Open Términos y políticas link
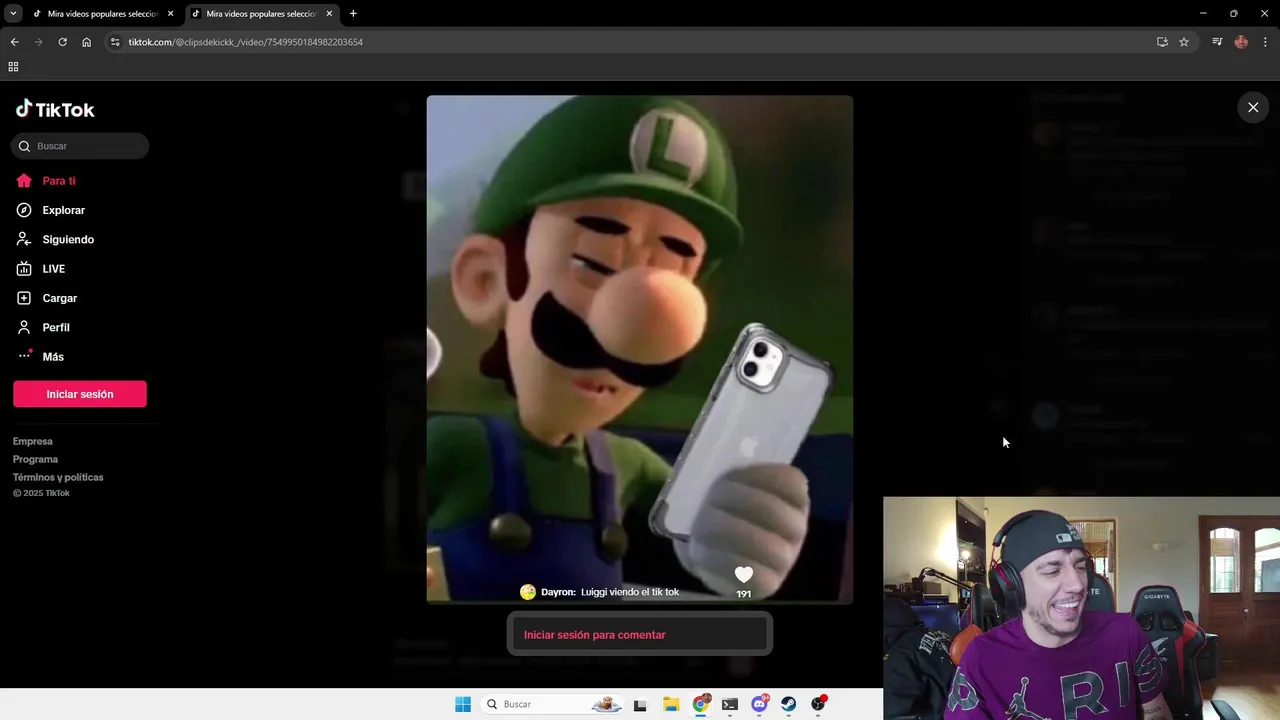The image size is (1280, 720). [58, 477]
